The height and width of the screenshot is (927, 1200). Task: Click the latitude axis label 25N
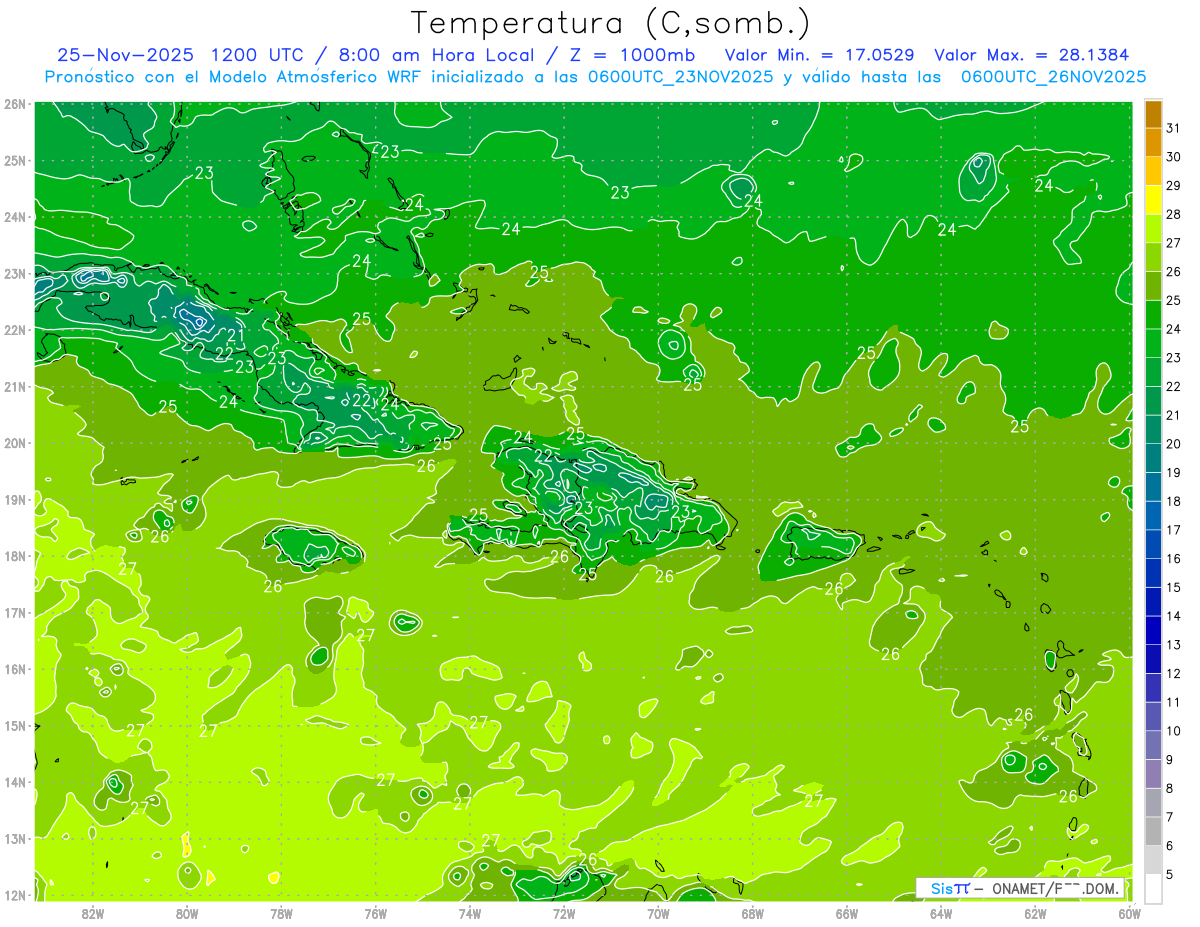pyautogui.click(x=15, y=160)
